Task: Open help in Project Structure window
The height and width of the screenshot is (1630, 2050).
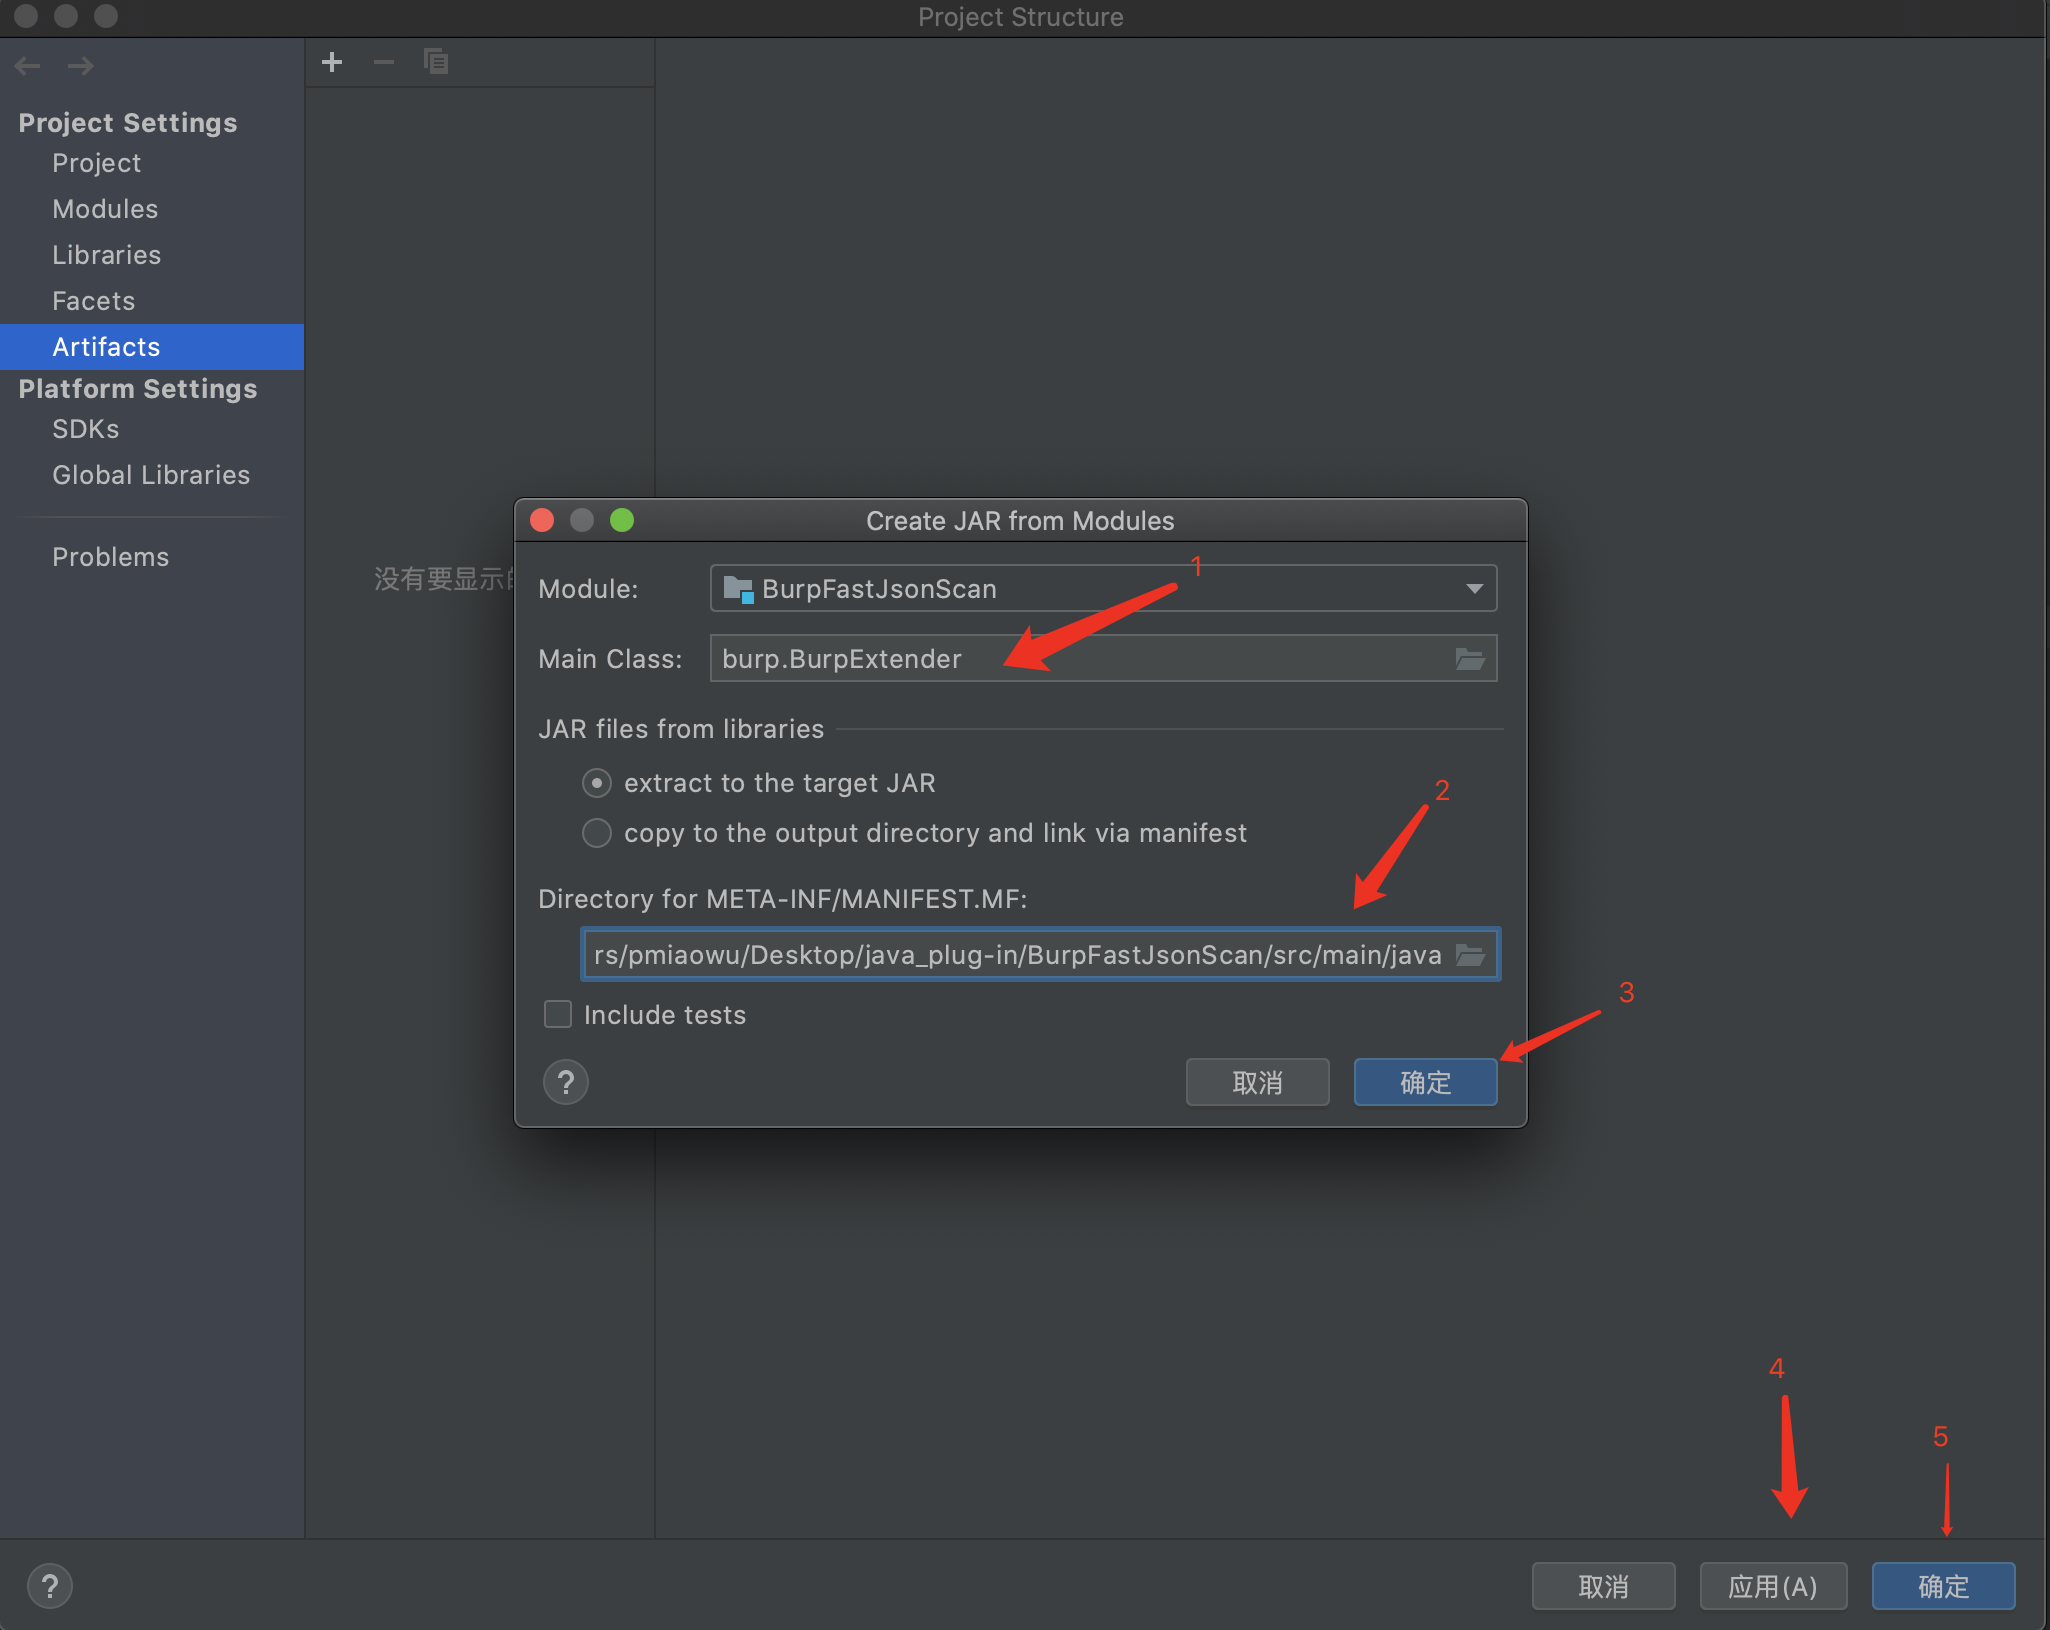Action: 50,1586
